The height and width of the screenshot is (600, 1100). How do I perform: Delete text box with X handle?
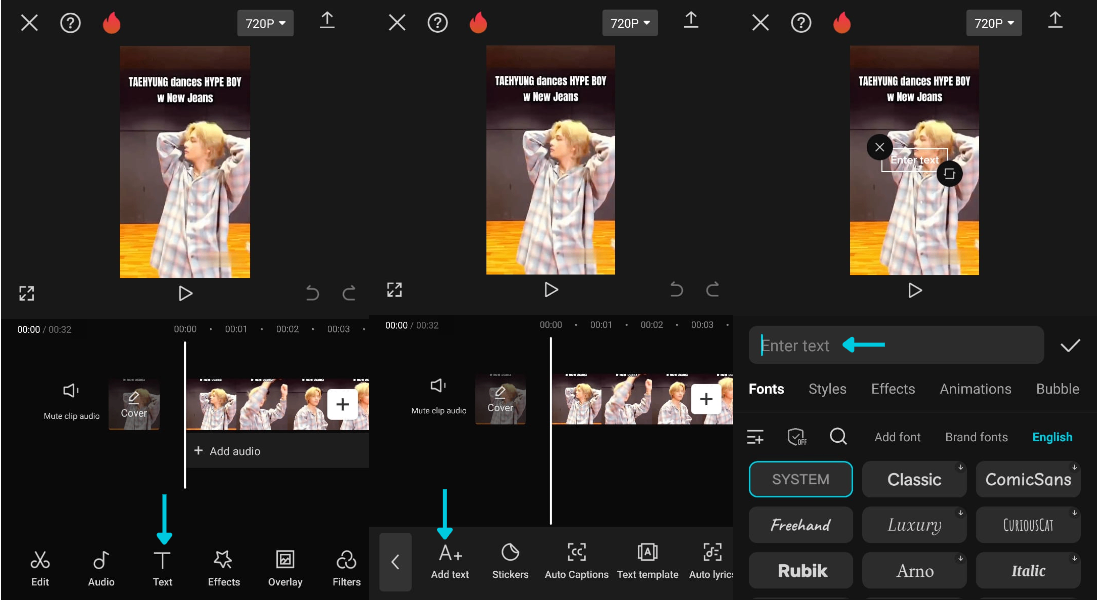click(880, 147)
